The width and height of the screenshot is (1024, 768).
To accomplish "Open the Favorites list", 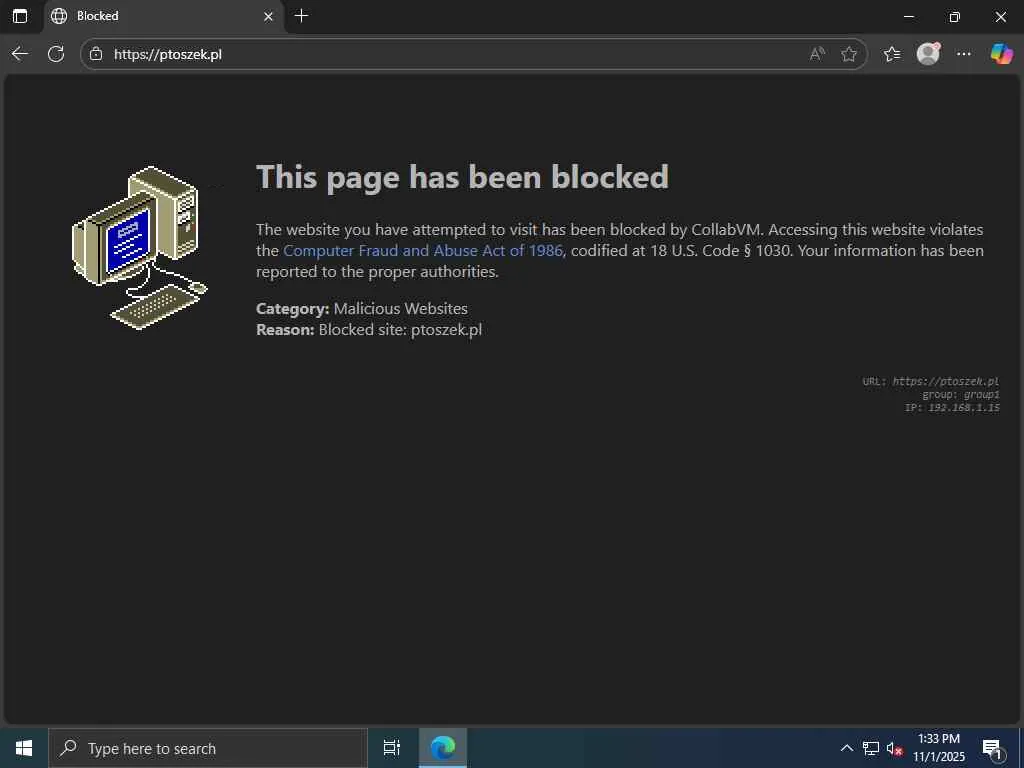I will (891, 54).
